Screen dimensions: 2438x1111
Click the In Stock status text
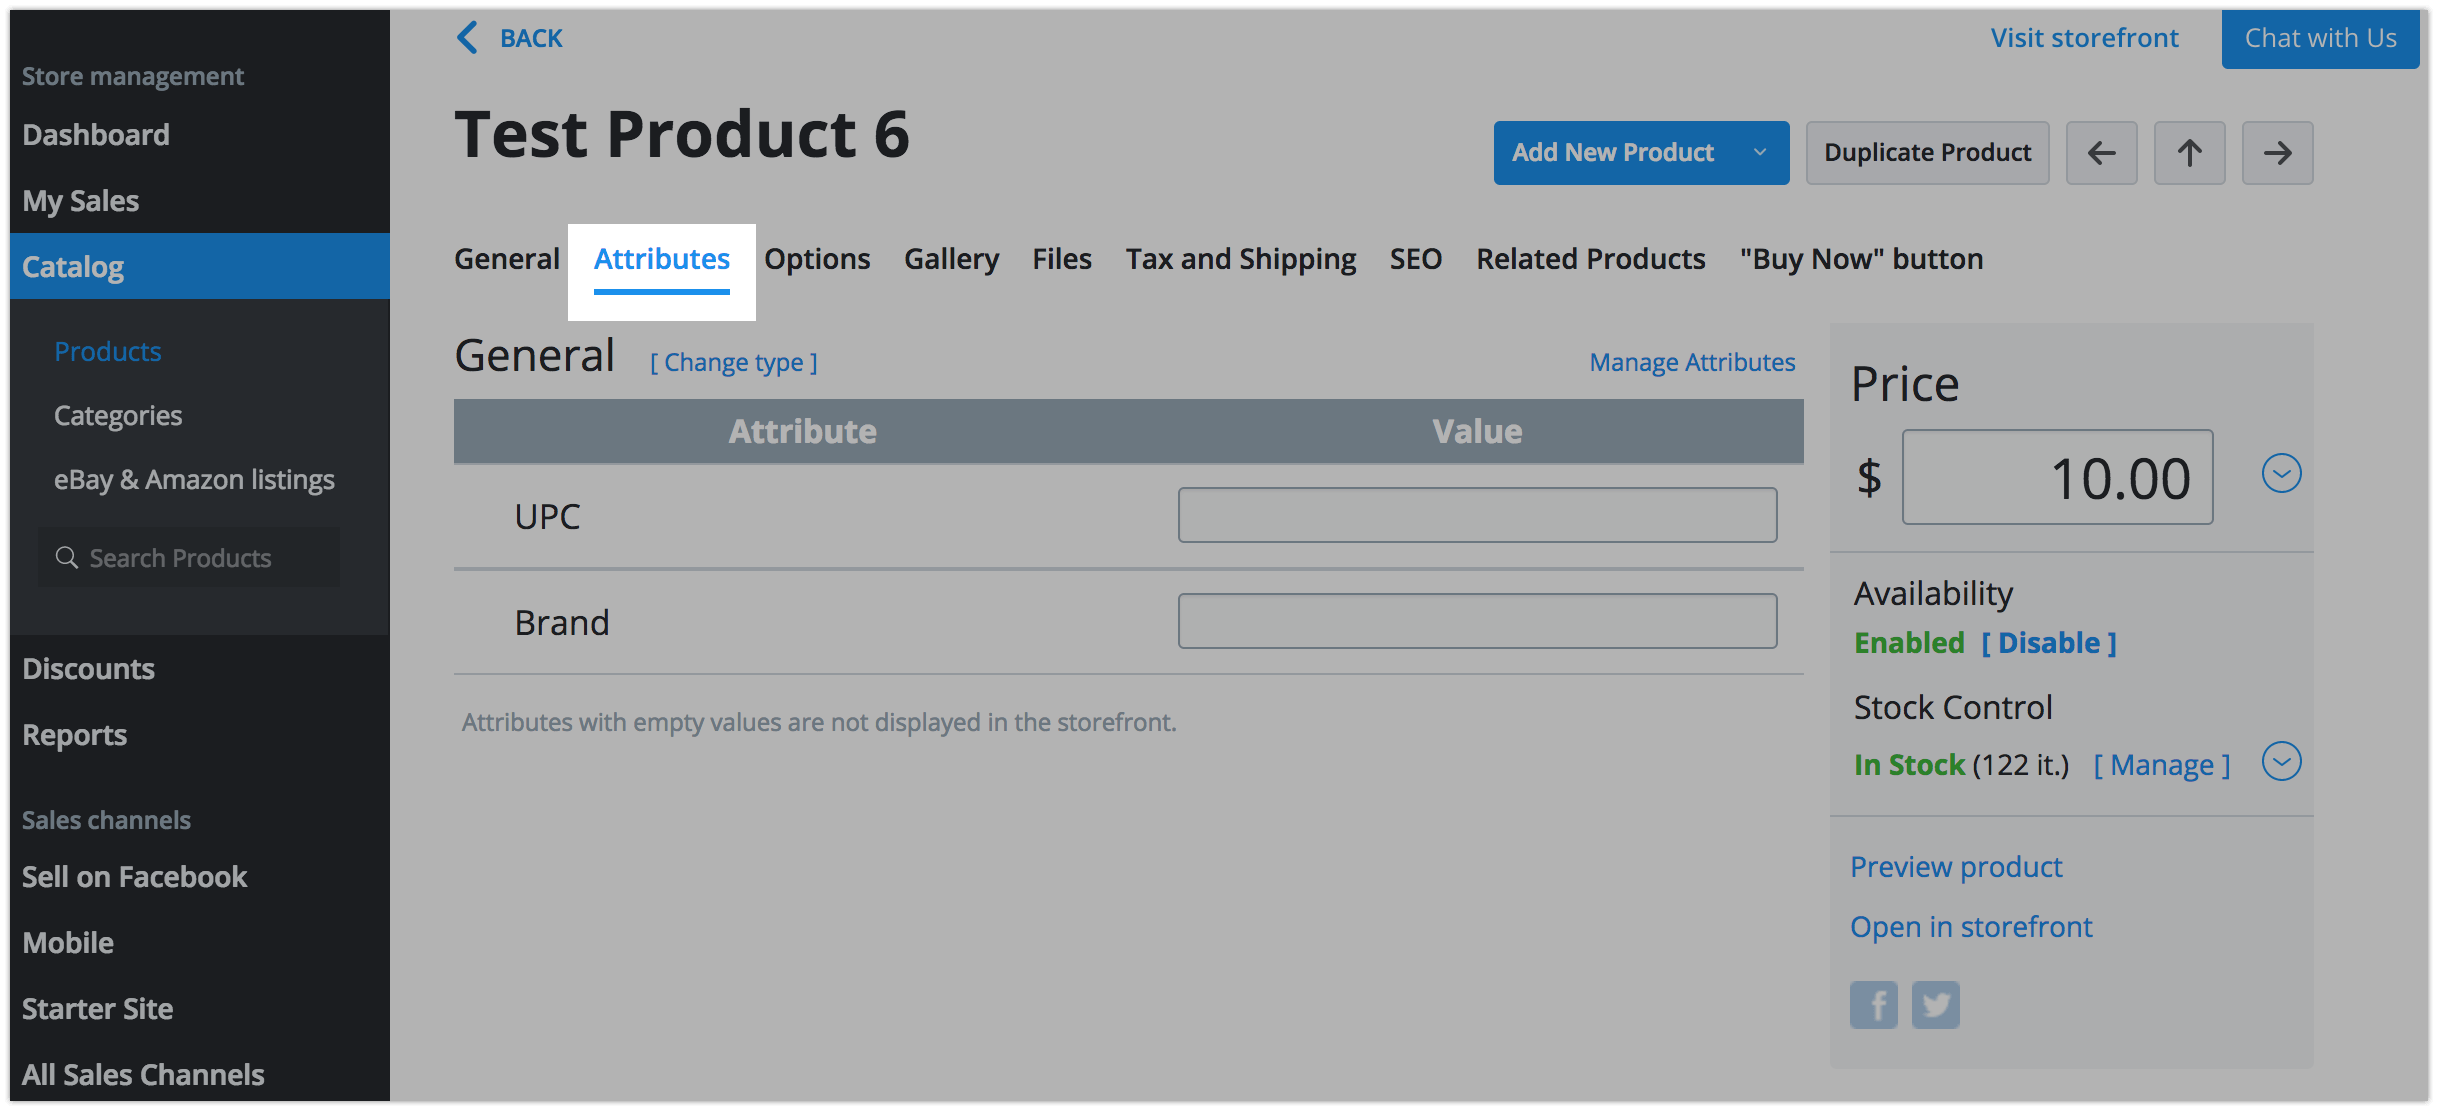[x=1909, y=765]
